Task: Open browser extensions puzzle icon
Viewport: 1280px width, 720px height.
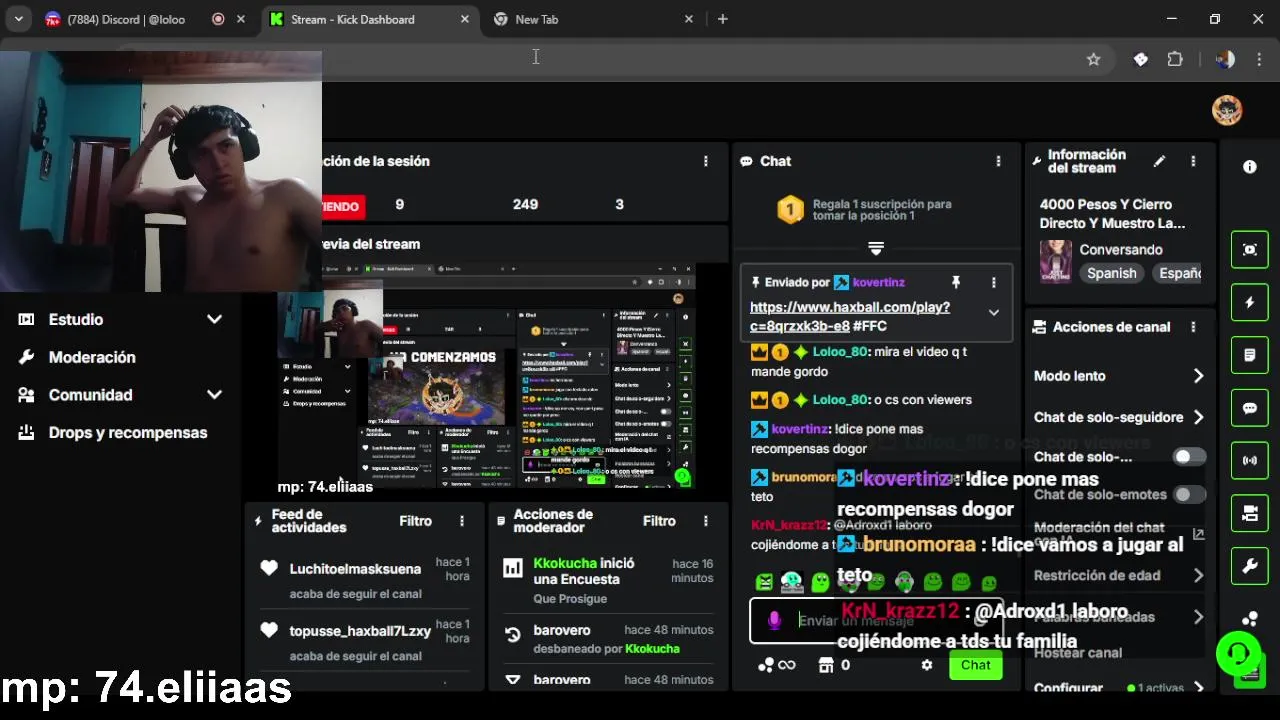Action: pos(1175,59)
